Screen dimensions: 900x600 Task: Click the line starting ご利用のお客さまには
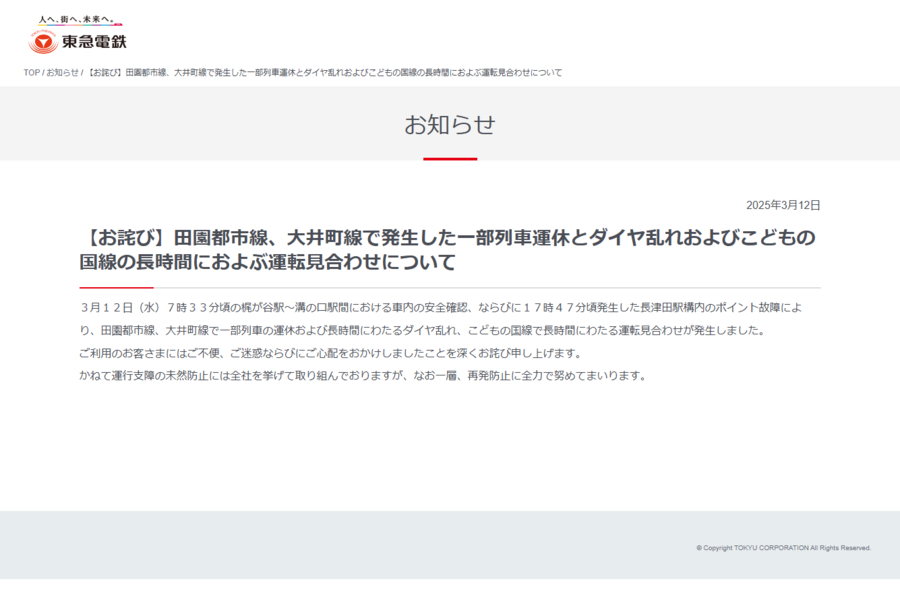331,353
